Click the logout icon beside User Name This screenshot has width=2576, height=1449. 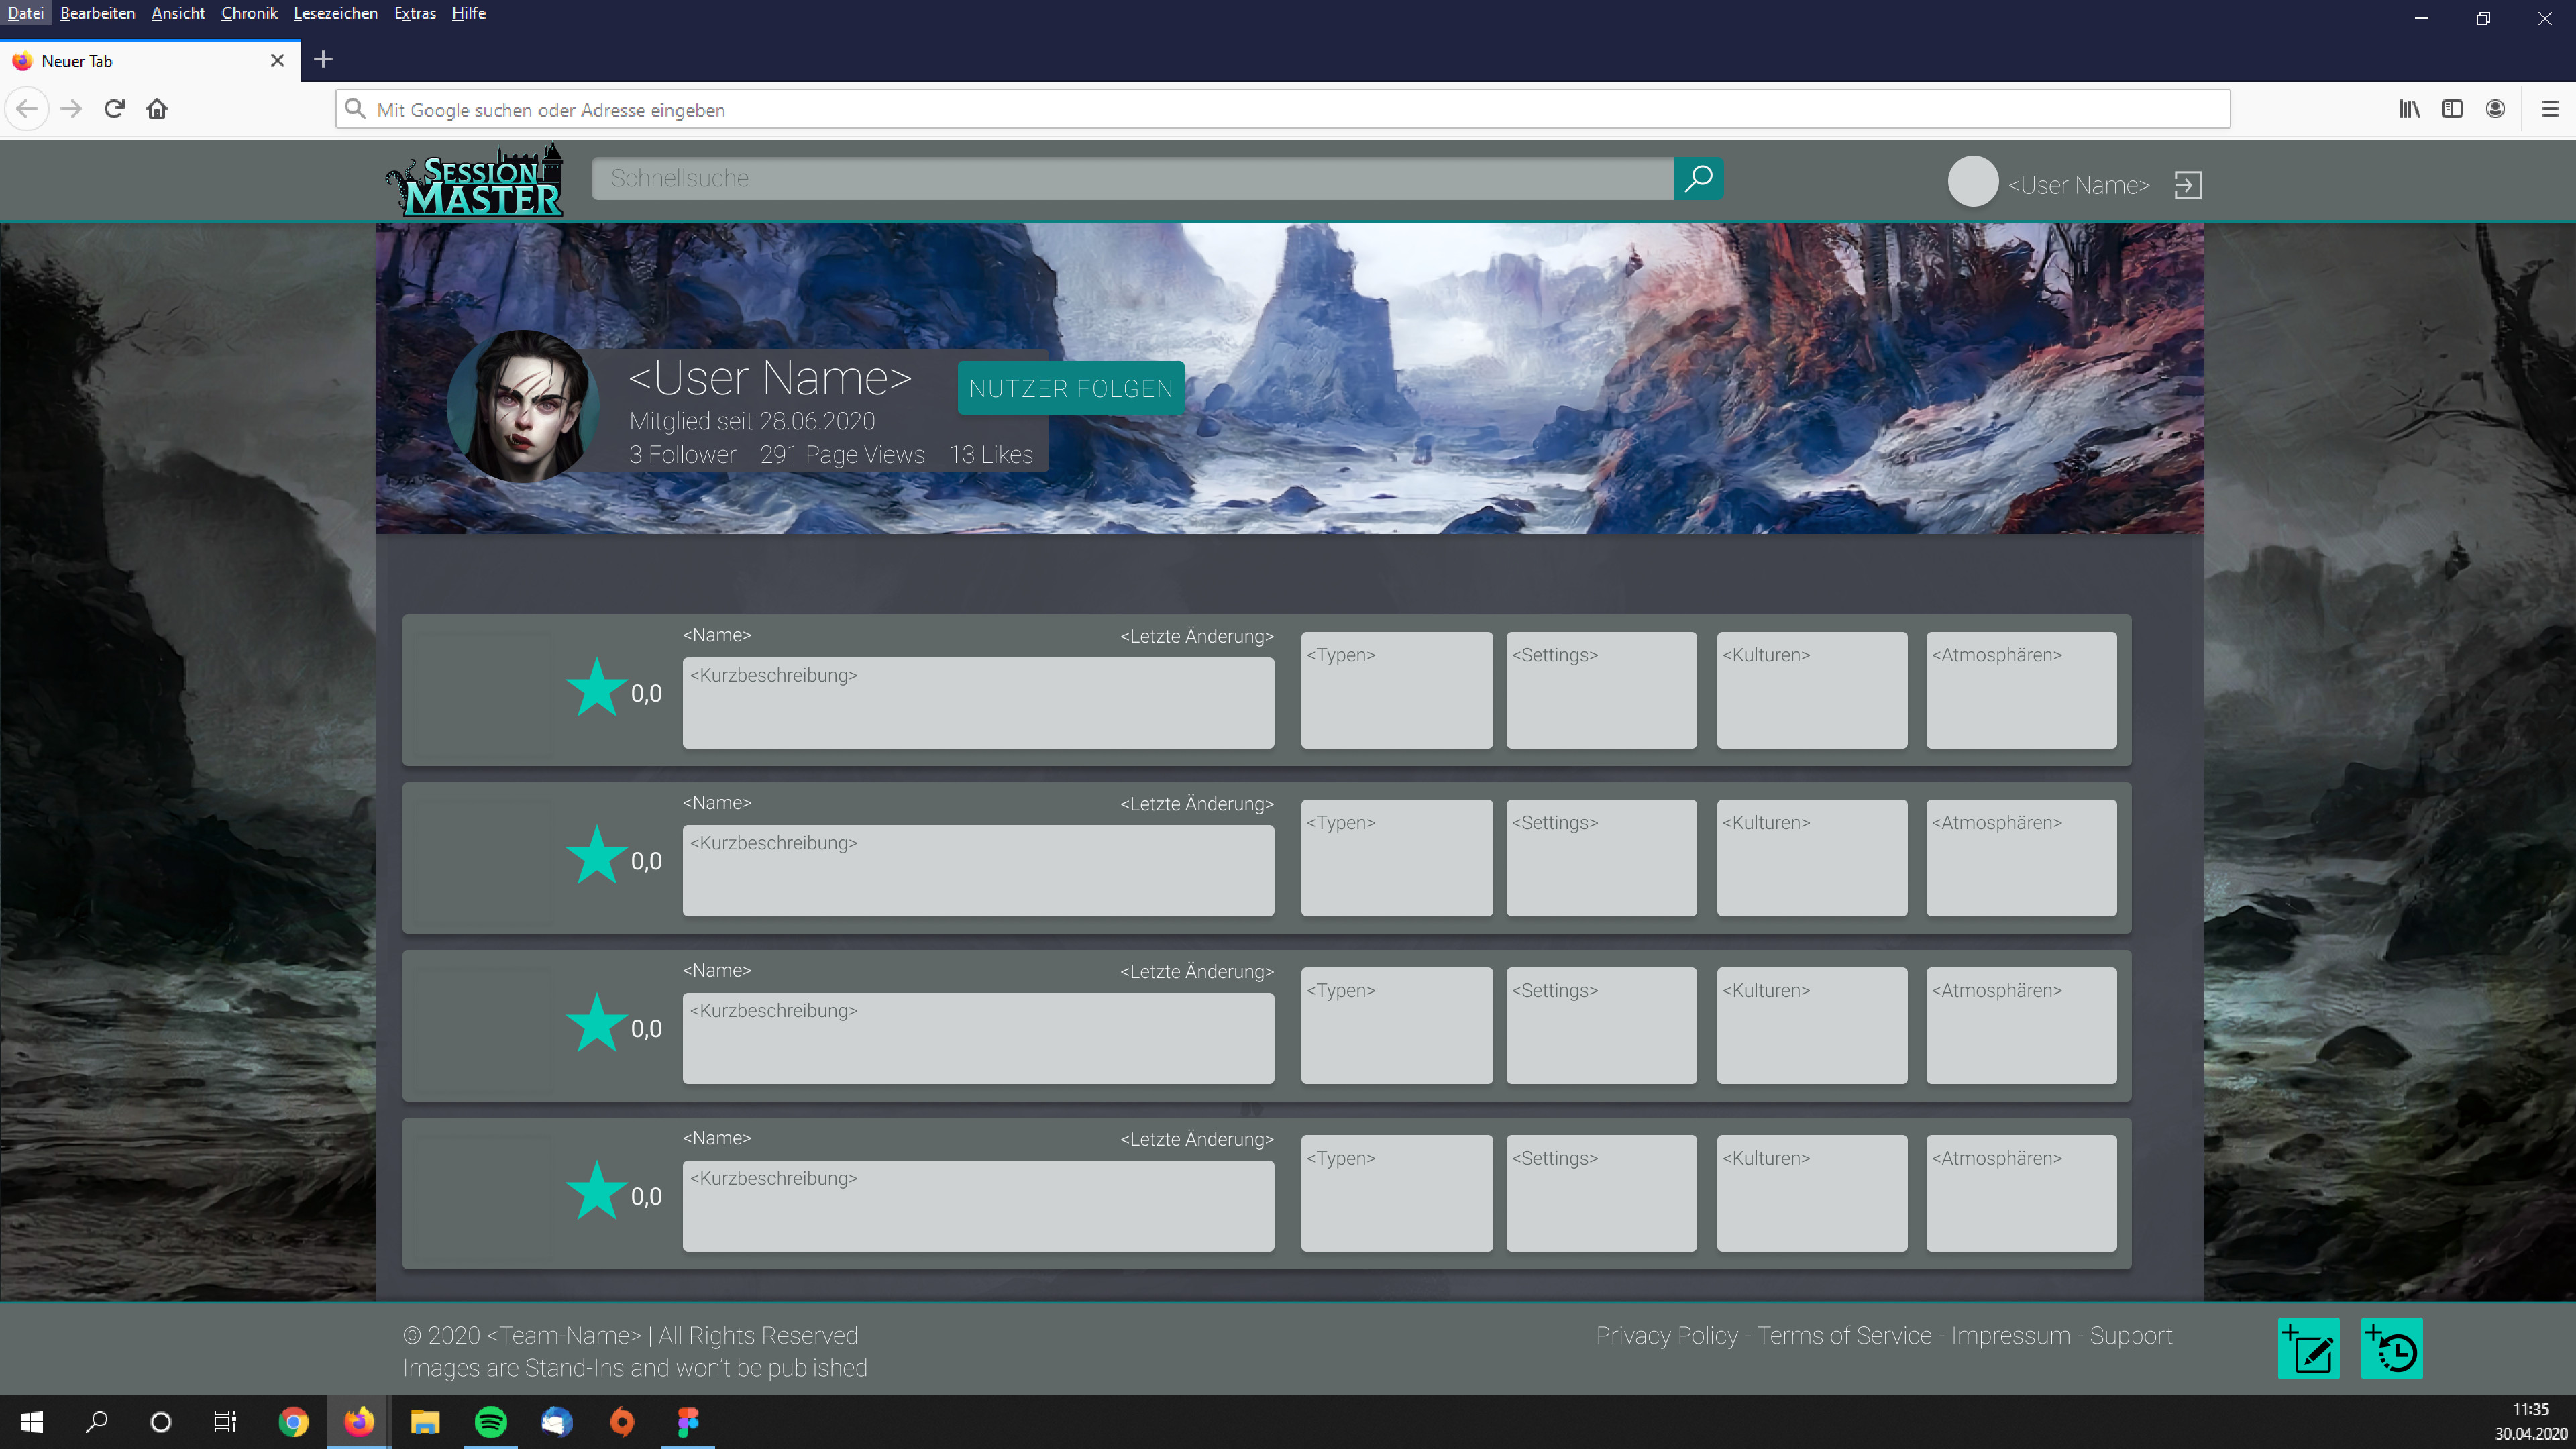pos(2187,185)
